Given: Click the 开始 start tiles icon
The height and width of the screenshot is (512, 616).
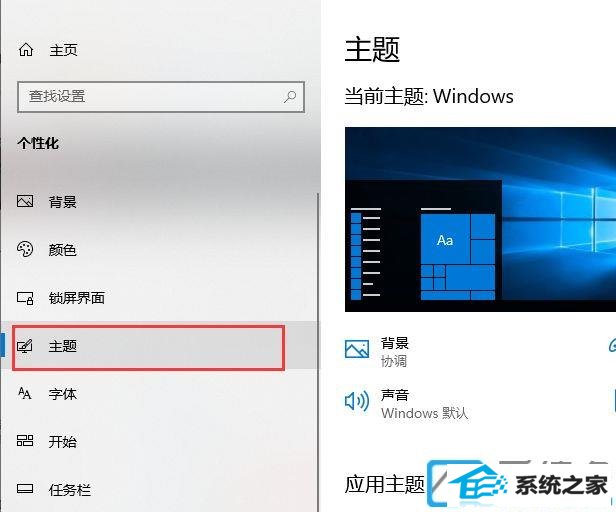Looking at the screenshot, I should [25, 441].
